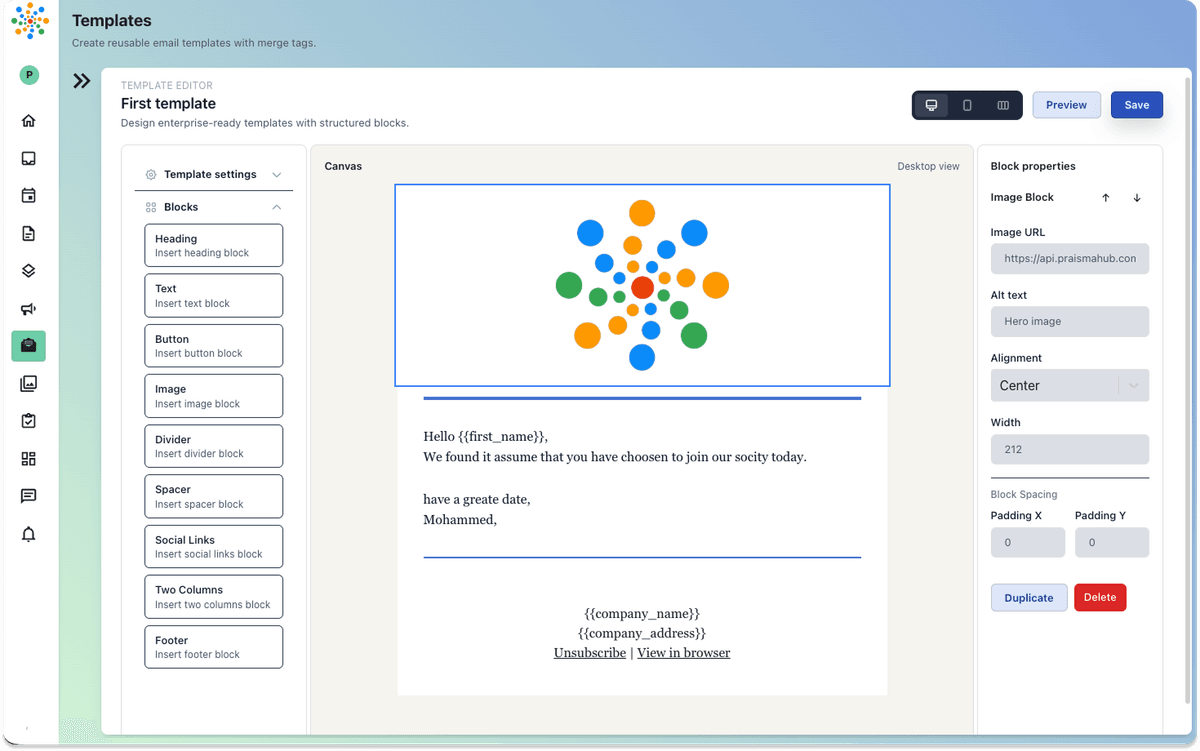Move Image Block up with arrow
The image size is (1200, 751).
1105,198
